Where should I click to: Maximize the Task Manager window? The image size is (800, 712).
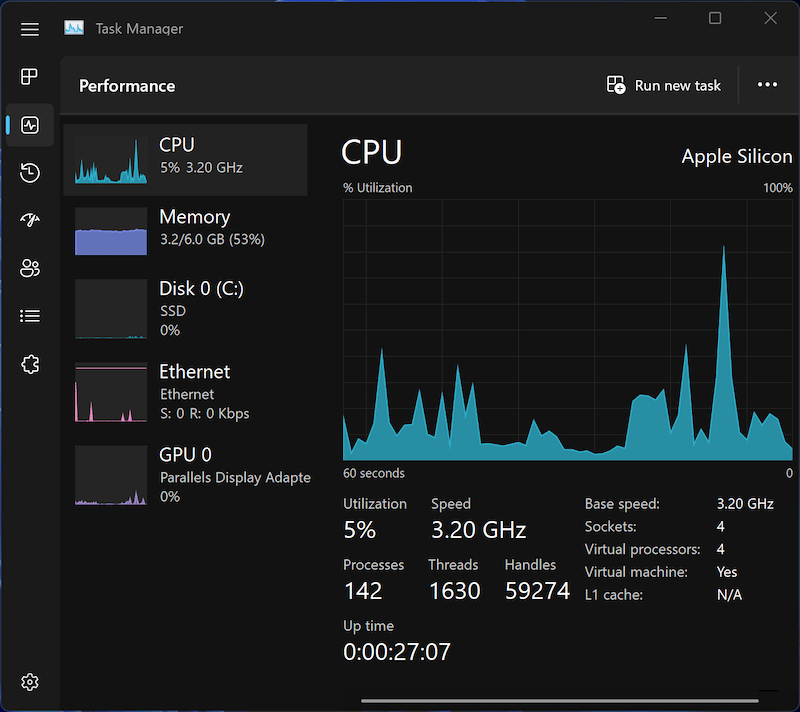point(715,18)
